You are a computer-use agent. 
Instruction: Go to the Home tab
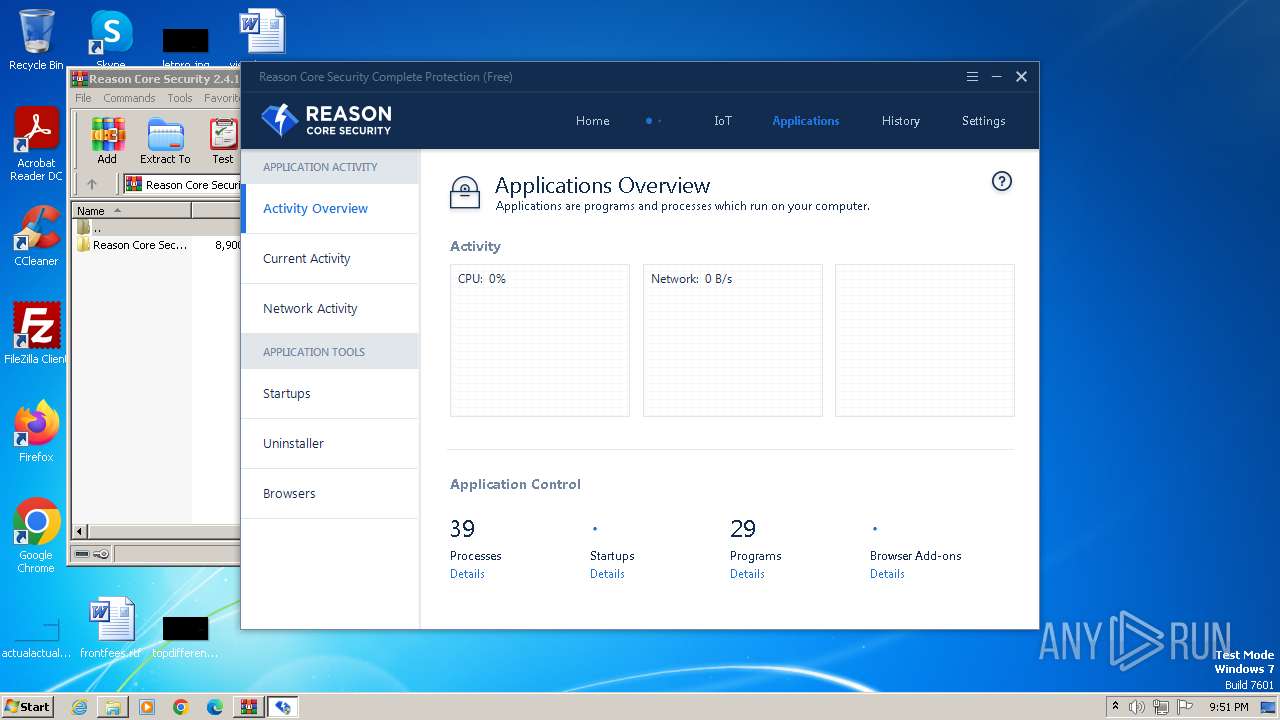[x=592, y=121]
